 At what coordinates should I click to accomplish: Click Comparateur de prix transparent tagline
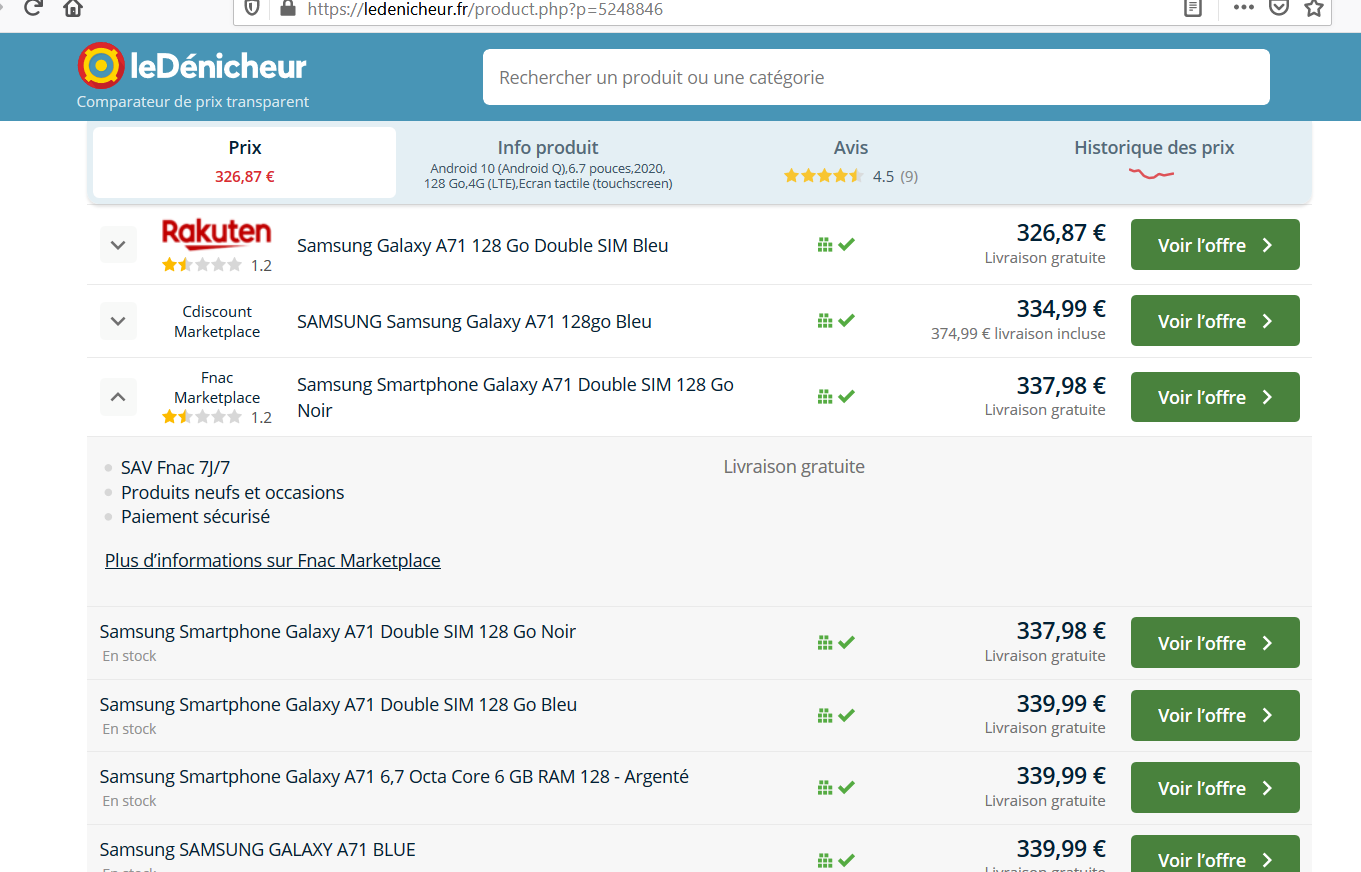(193, 102)
